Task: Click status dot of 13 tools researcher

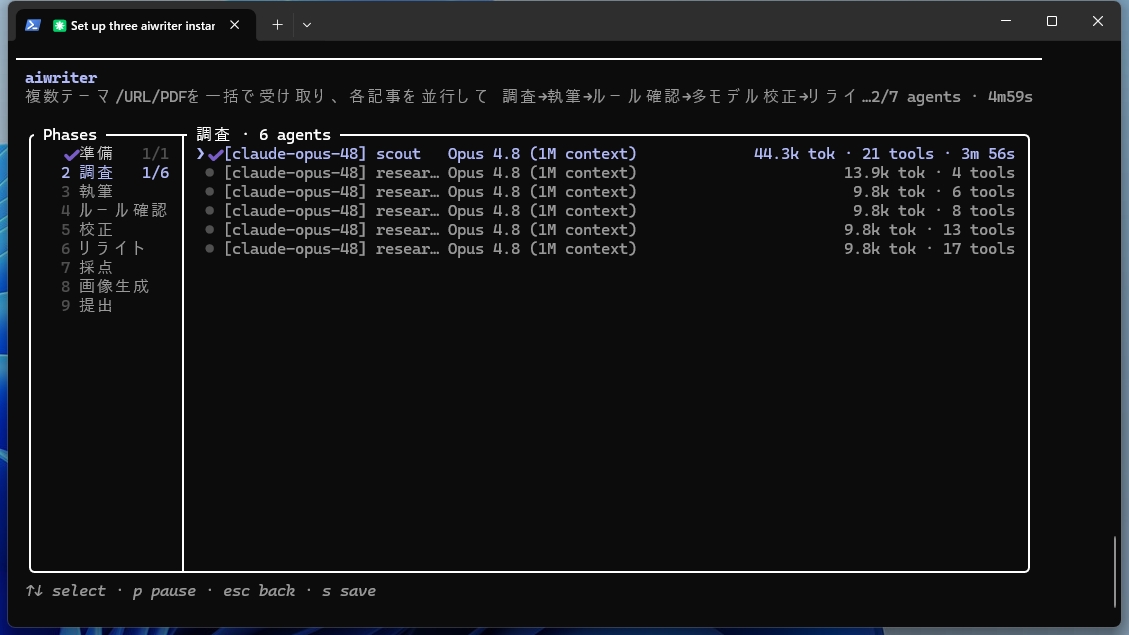Action: [210, 230]
